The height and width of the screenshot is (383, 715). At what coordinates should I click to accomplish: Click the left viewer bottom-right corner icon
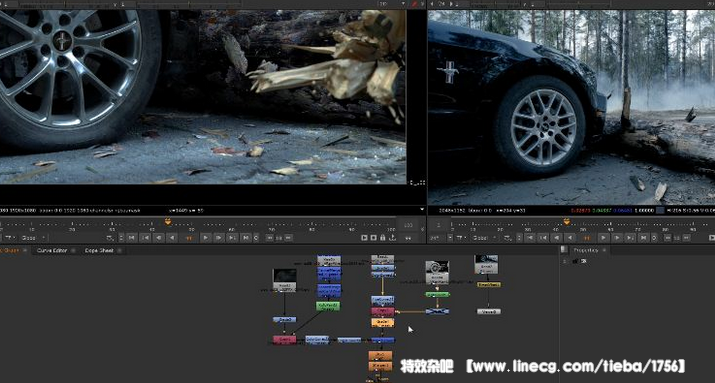[417, 182]
